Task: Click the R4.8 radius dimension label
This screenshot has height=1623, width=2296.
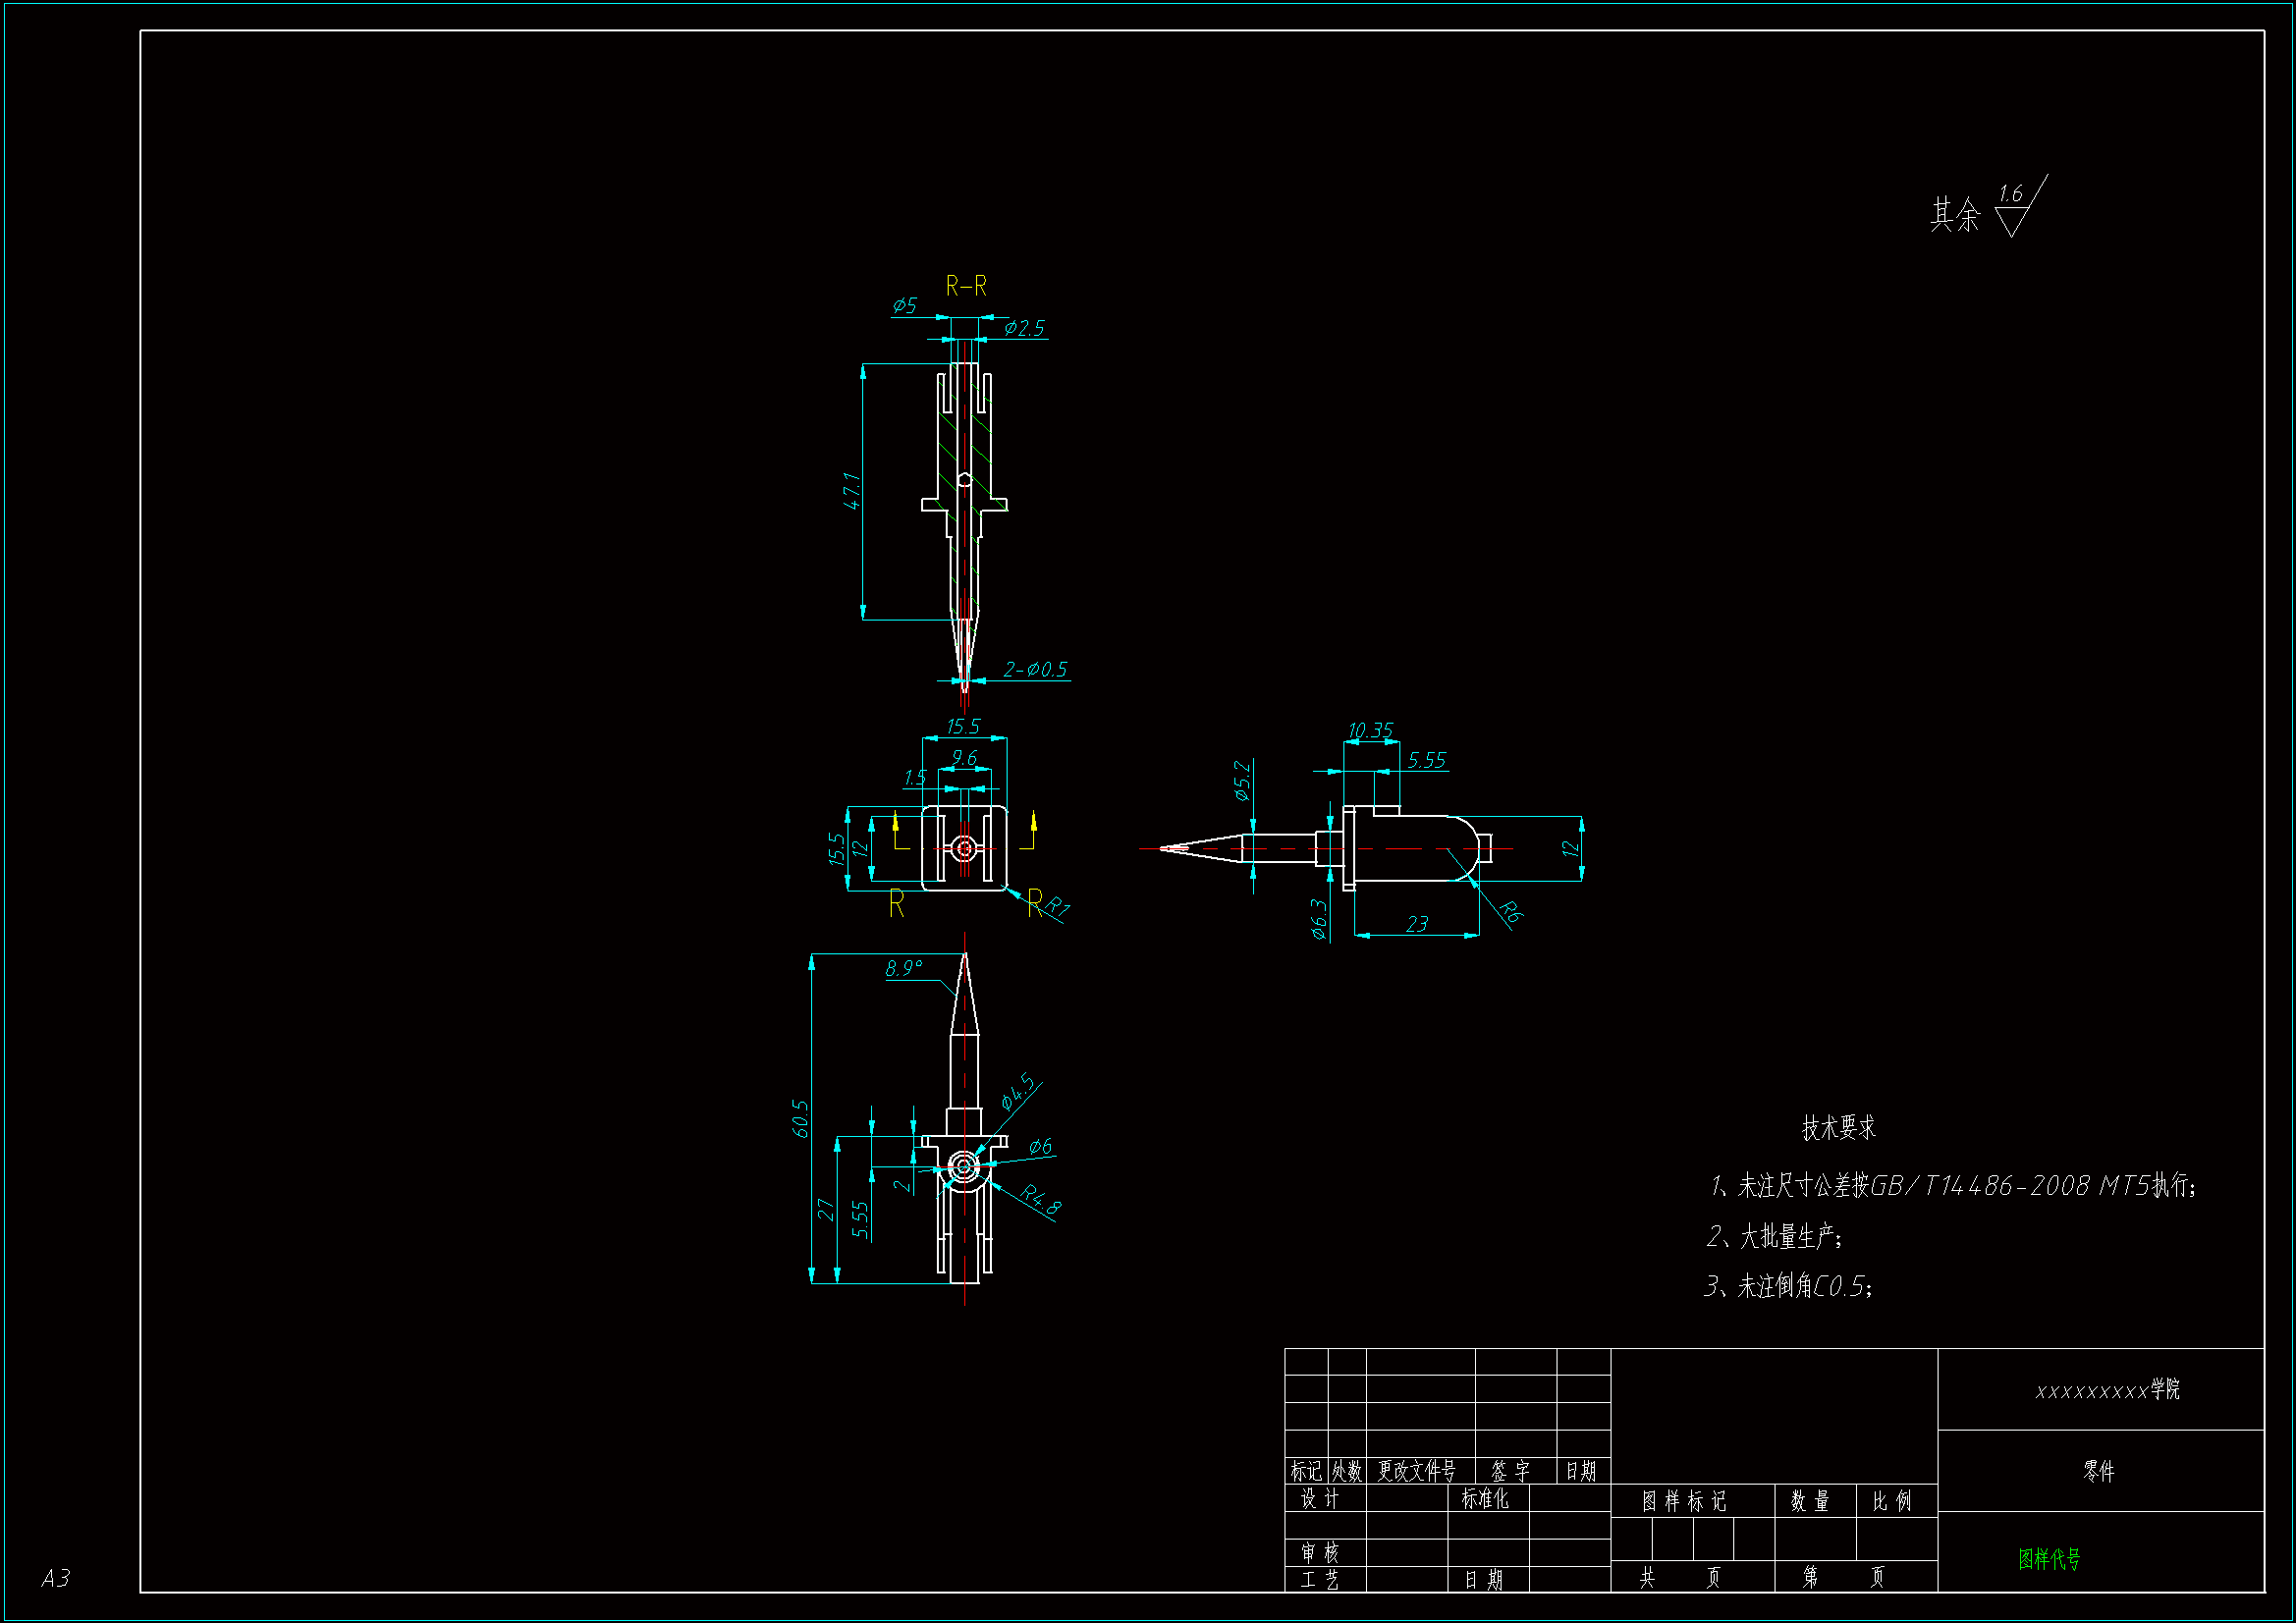Action: (1041, 1200)
